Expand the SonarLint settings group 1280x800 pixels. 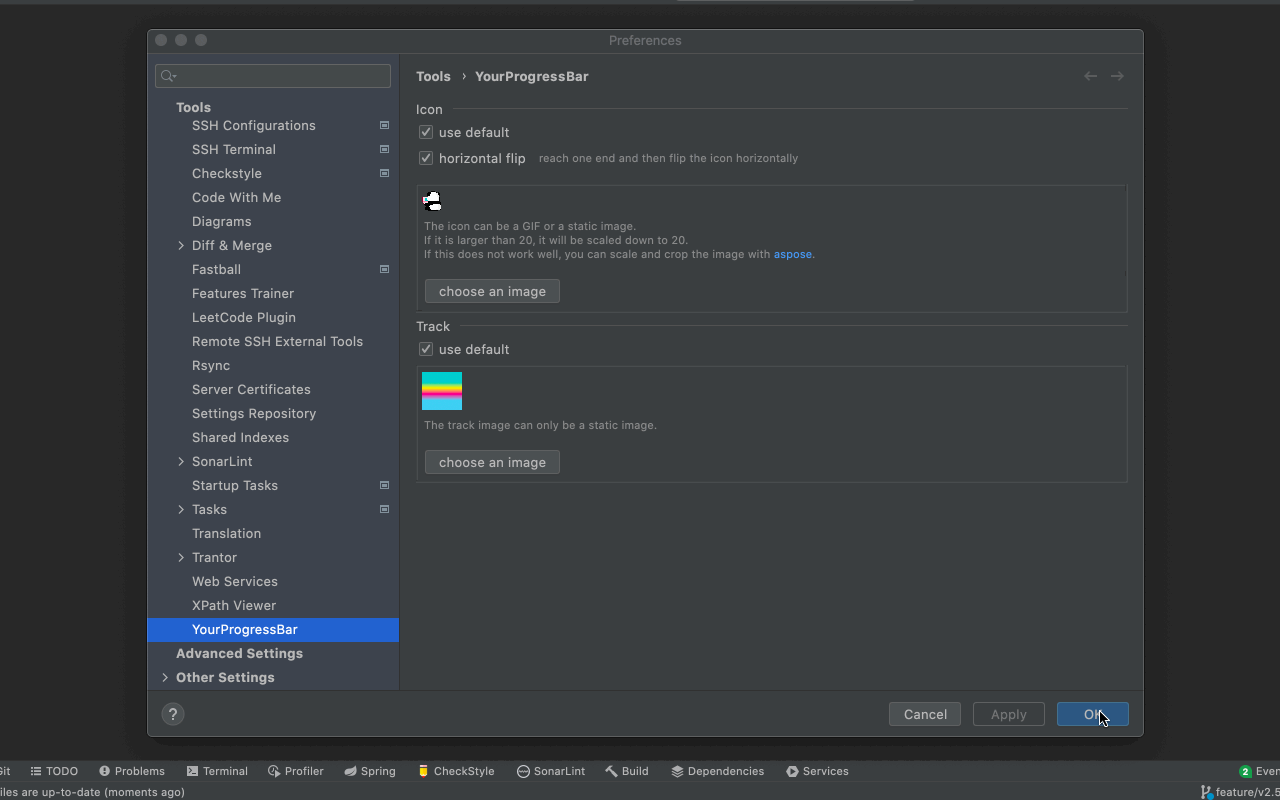[180, 461]
